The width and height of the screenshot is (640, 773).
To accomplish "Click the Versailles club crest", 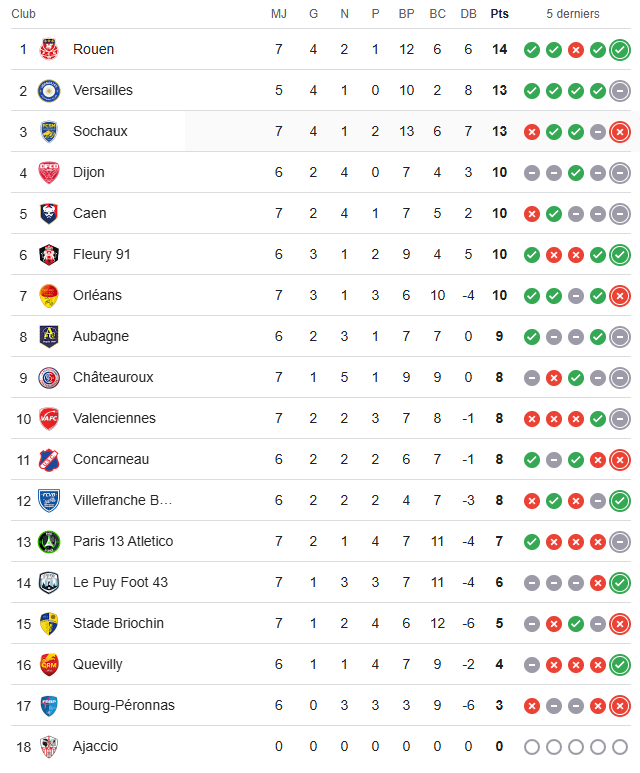I will [48, 90].
